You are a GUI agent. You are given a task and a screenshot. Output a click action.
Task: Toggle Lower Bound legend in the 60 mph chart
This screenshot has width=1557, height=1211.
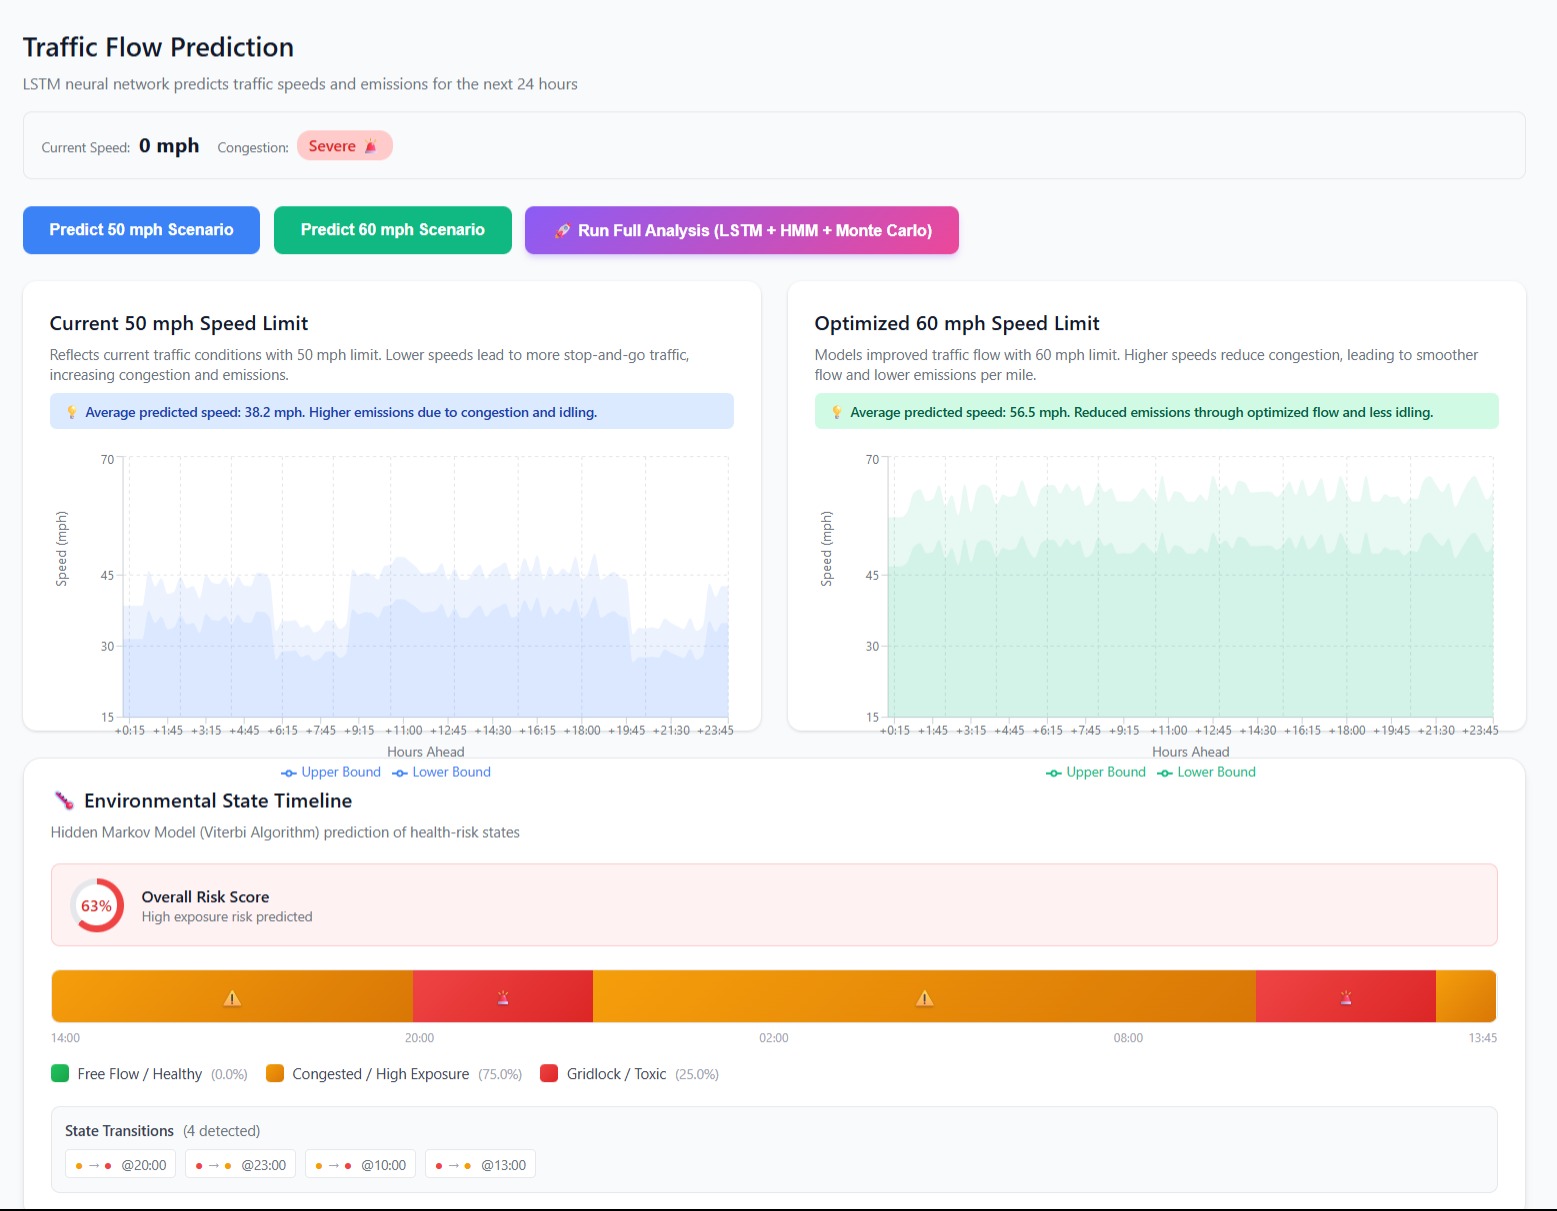pos(1207,772)
